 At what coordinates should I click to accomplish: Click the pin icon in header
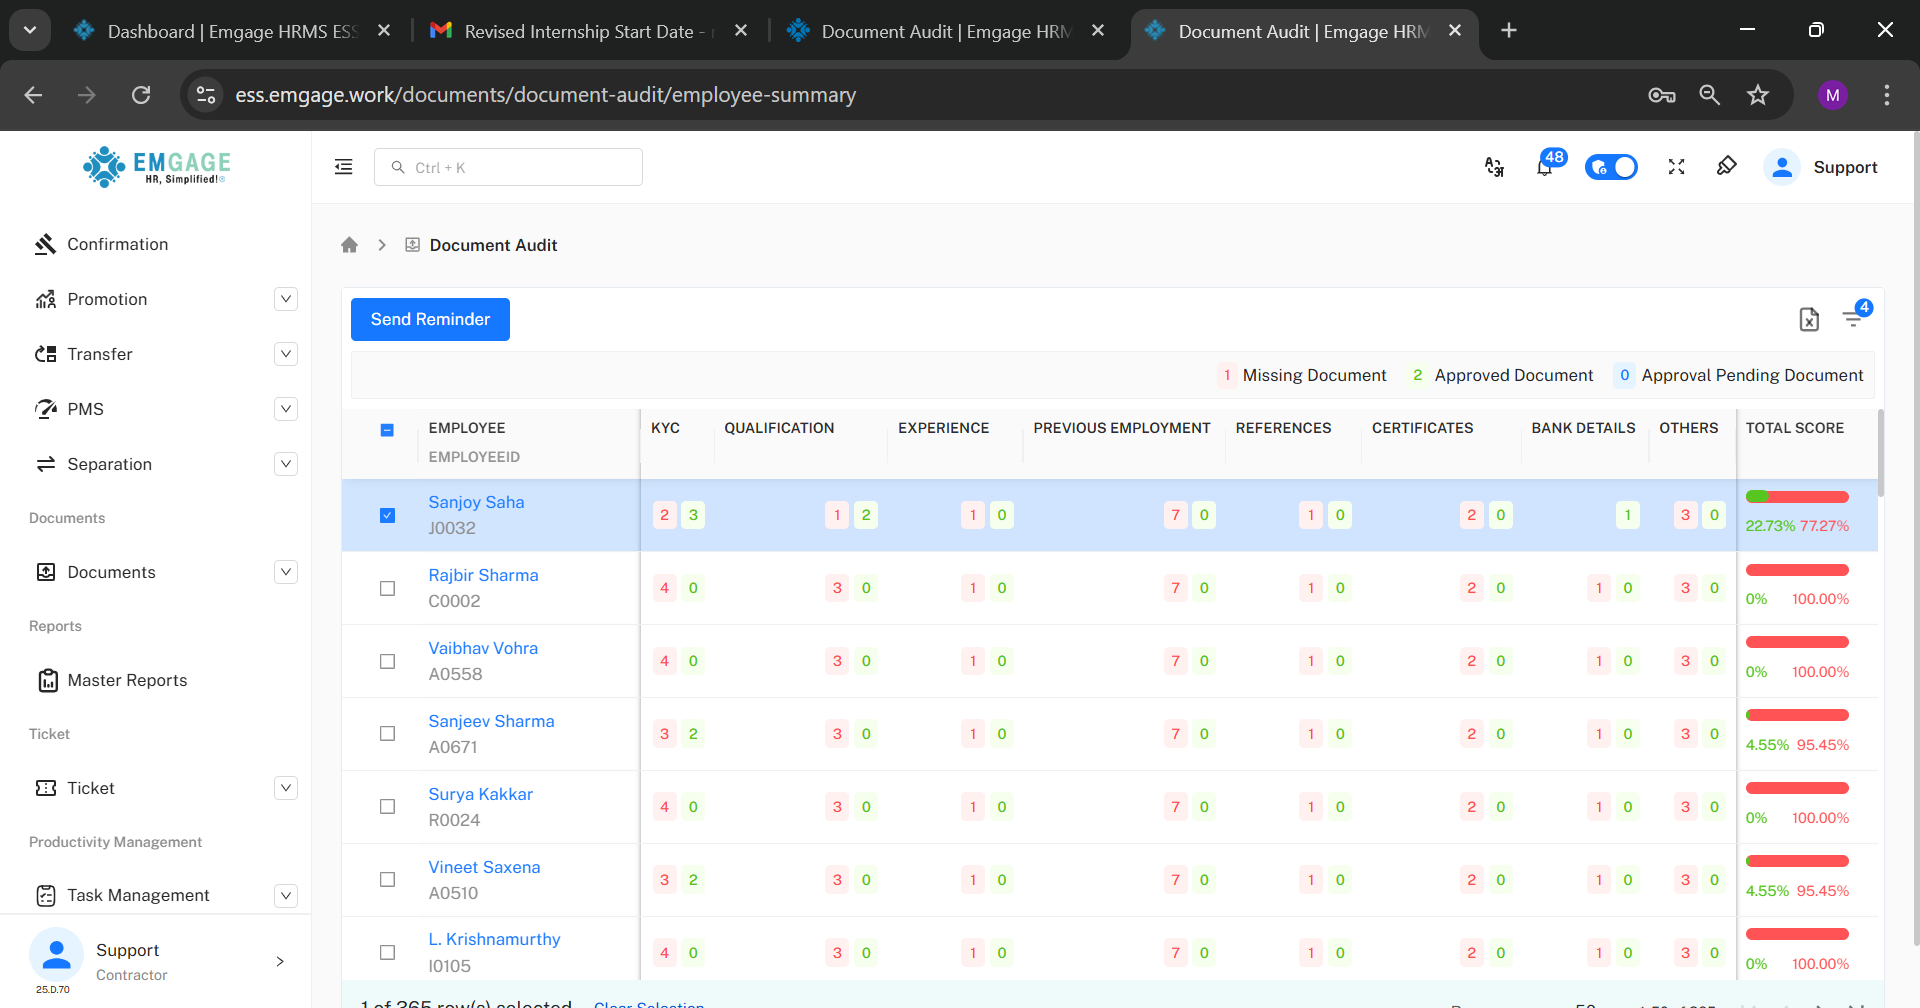click(1726, 166)
